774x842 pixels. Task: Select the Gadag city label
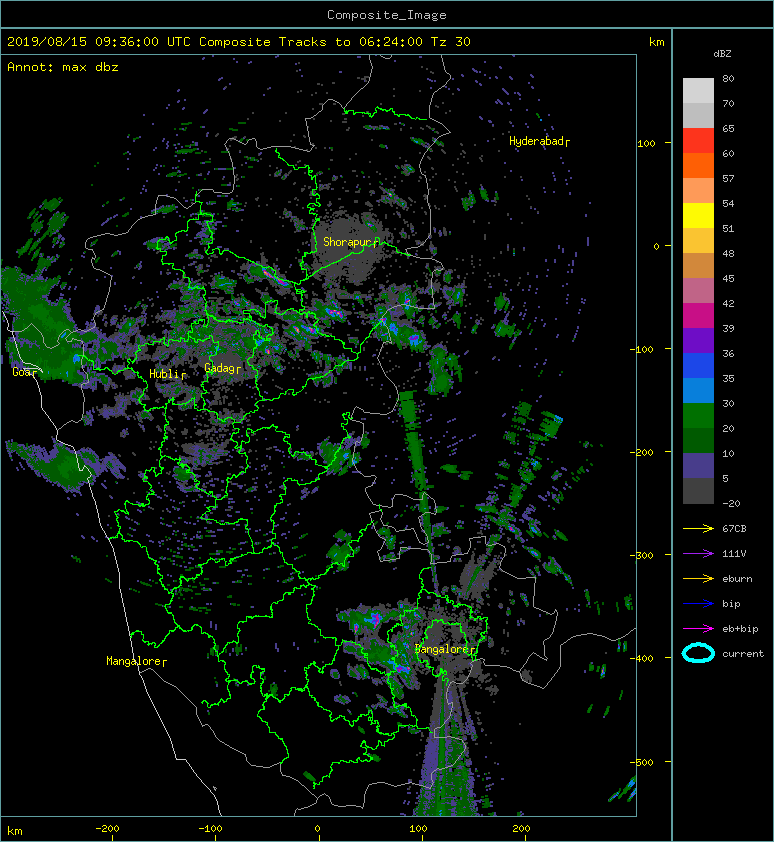click(222, 368)
